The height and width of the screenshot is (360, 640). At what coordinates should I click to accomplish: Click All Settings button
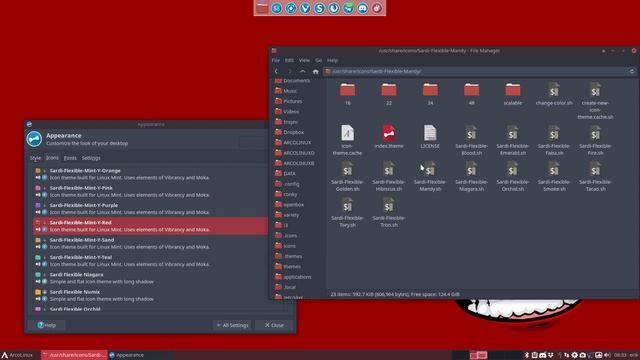(232, 325)
